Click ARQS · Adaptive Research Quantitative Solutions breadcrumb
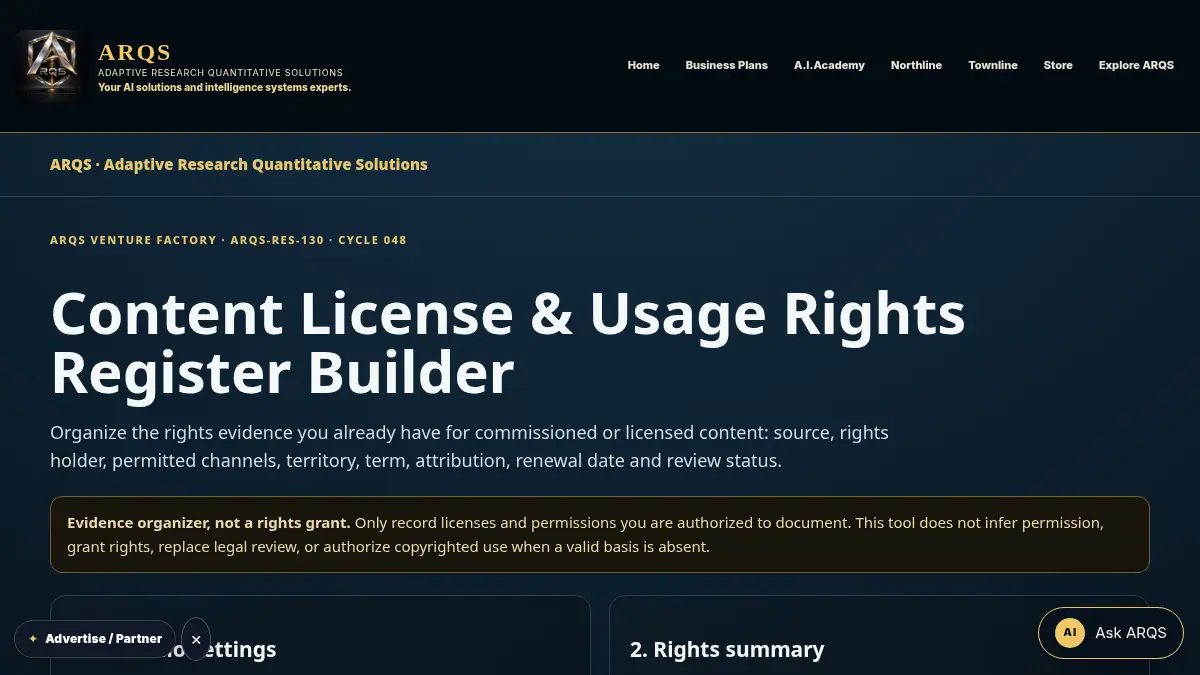Screen dimensions: 1200x675 point(239,164)
